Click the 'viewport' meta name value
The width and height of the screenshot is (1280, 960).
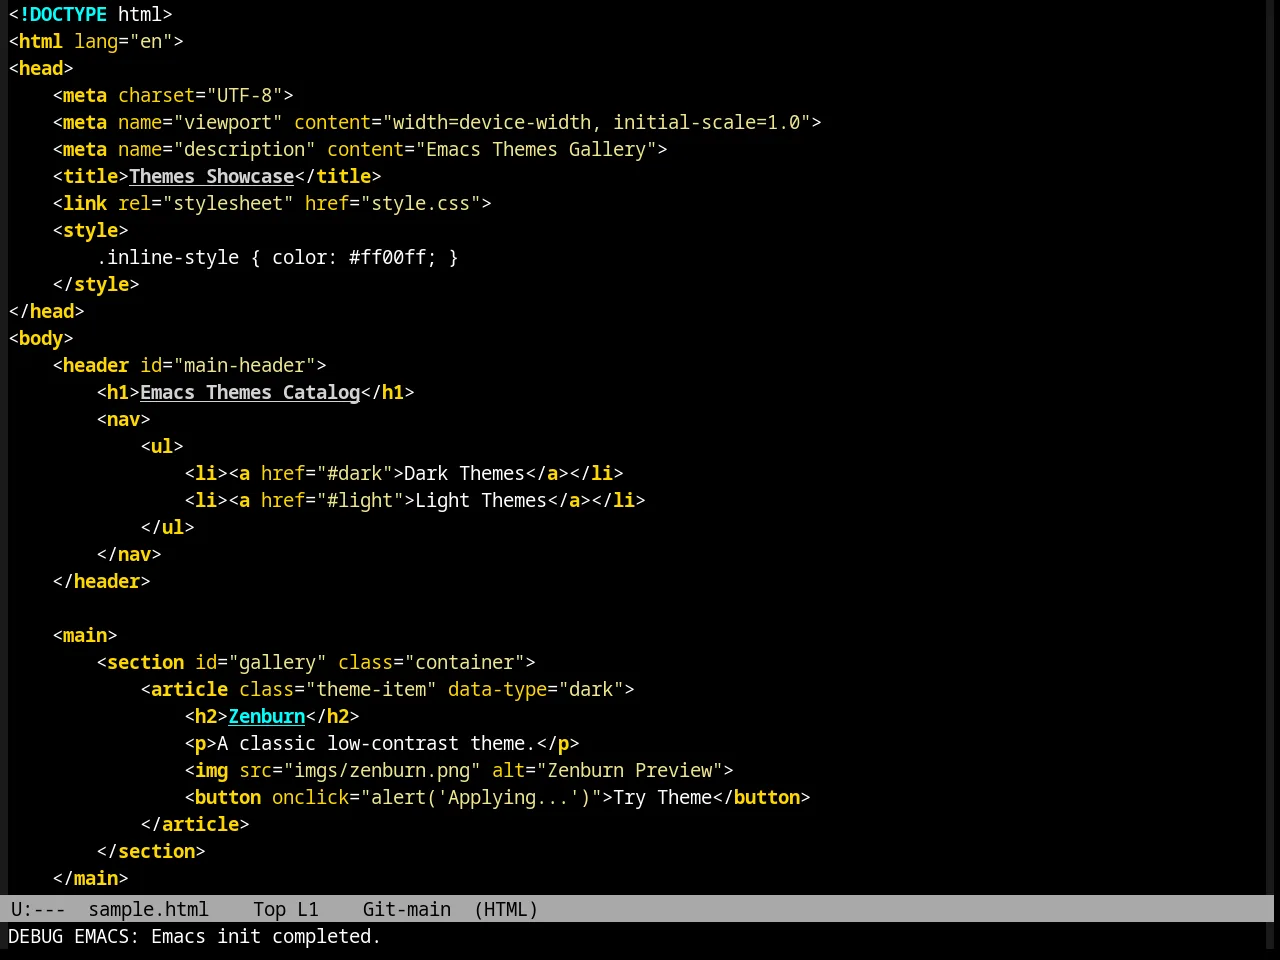pyautogui.click(x=228, y=122)
